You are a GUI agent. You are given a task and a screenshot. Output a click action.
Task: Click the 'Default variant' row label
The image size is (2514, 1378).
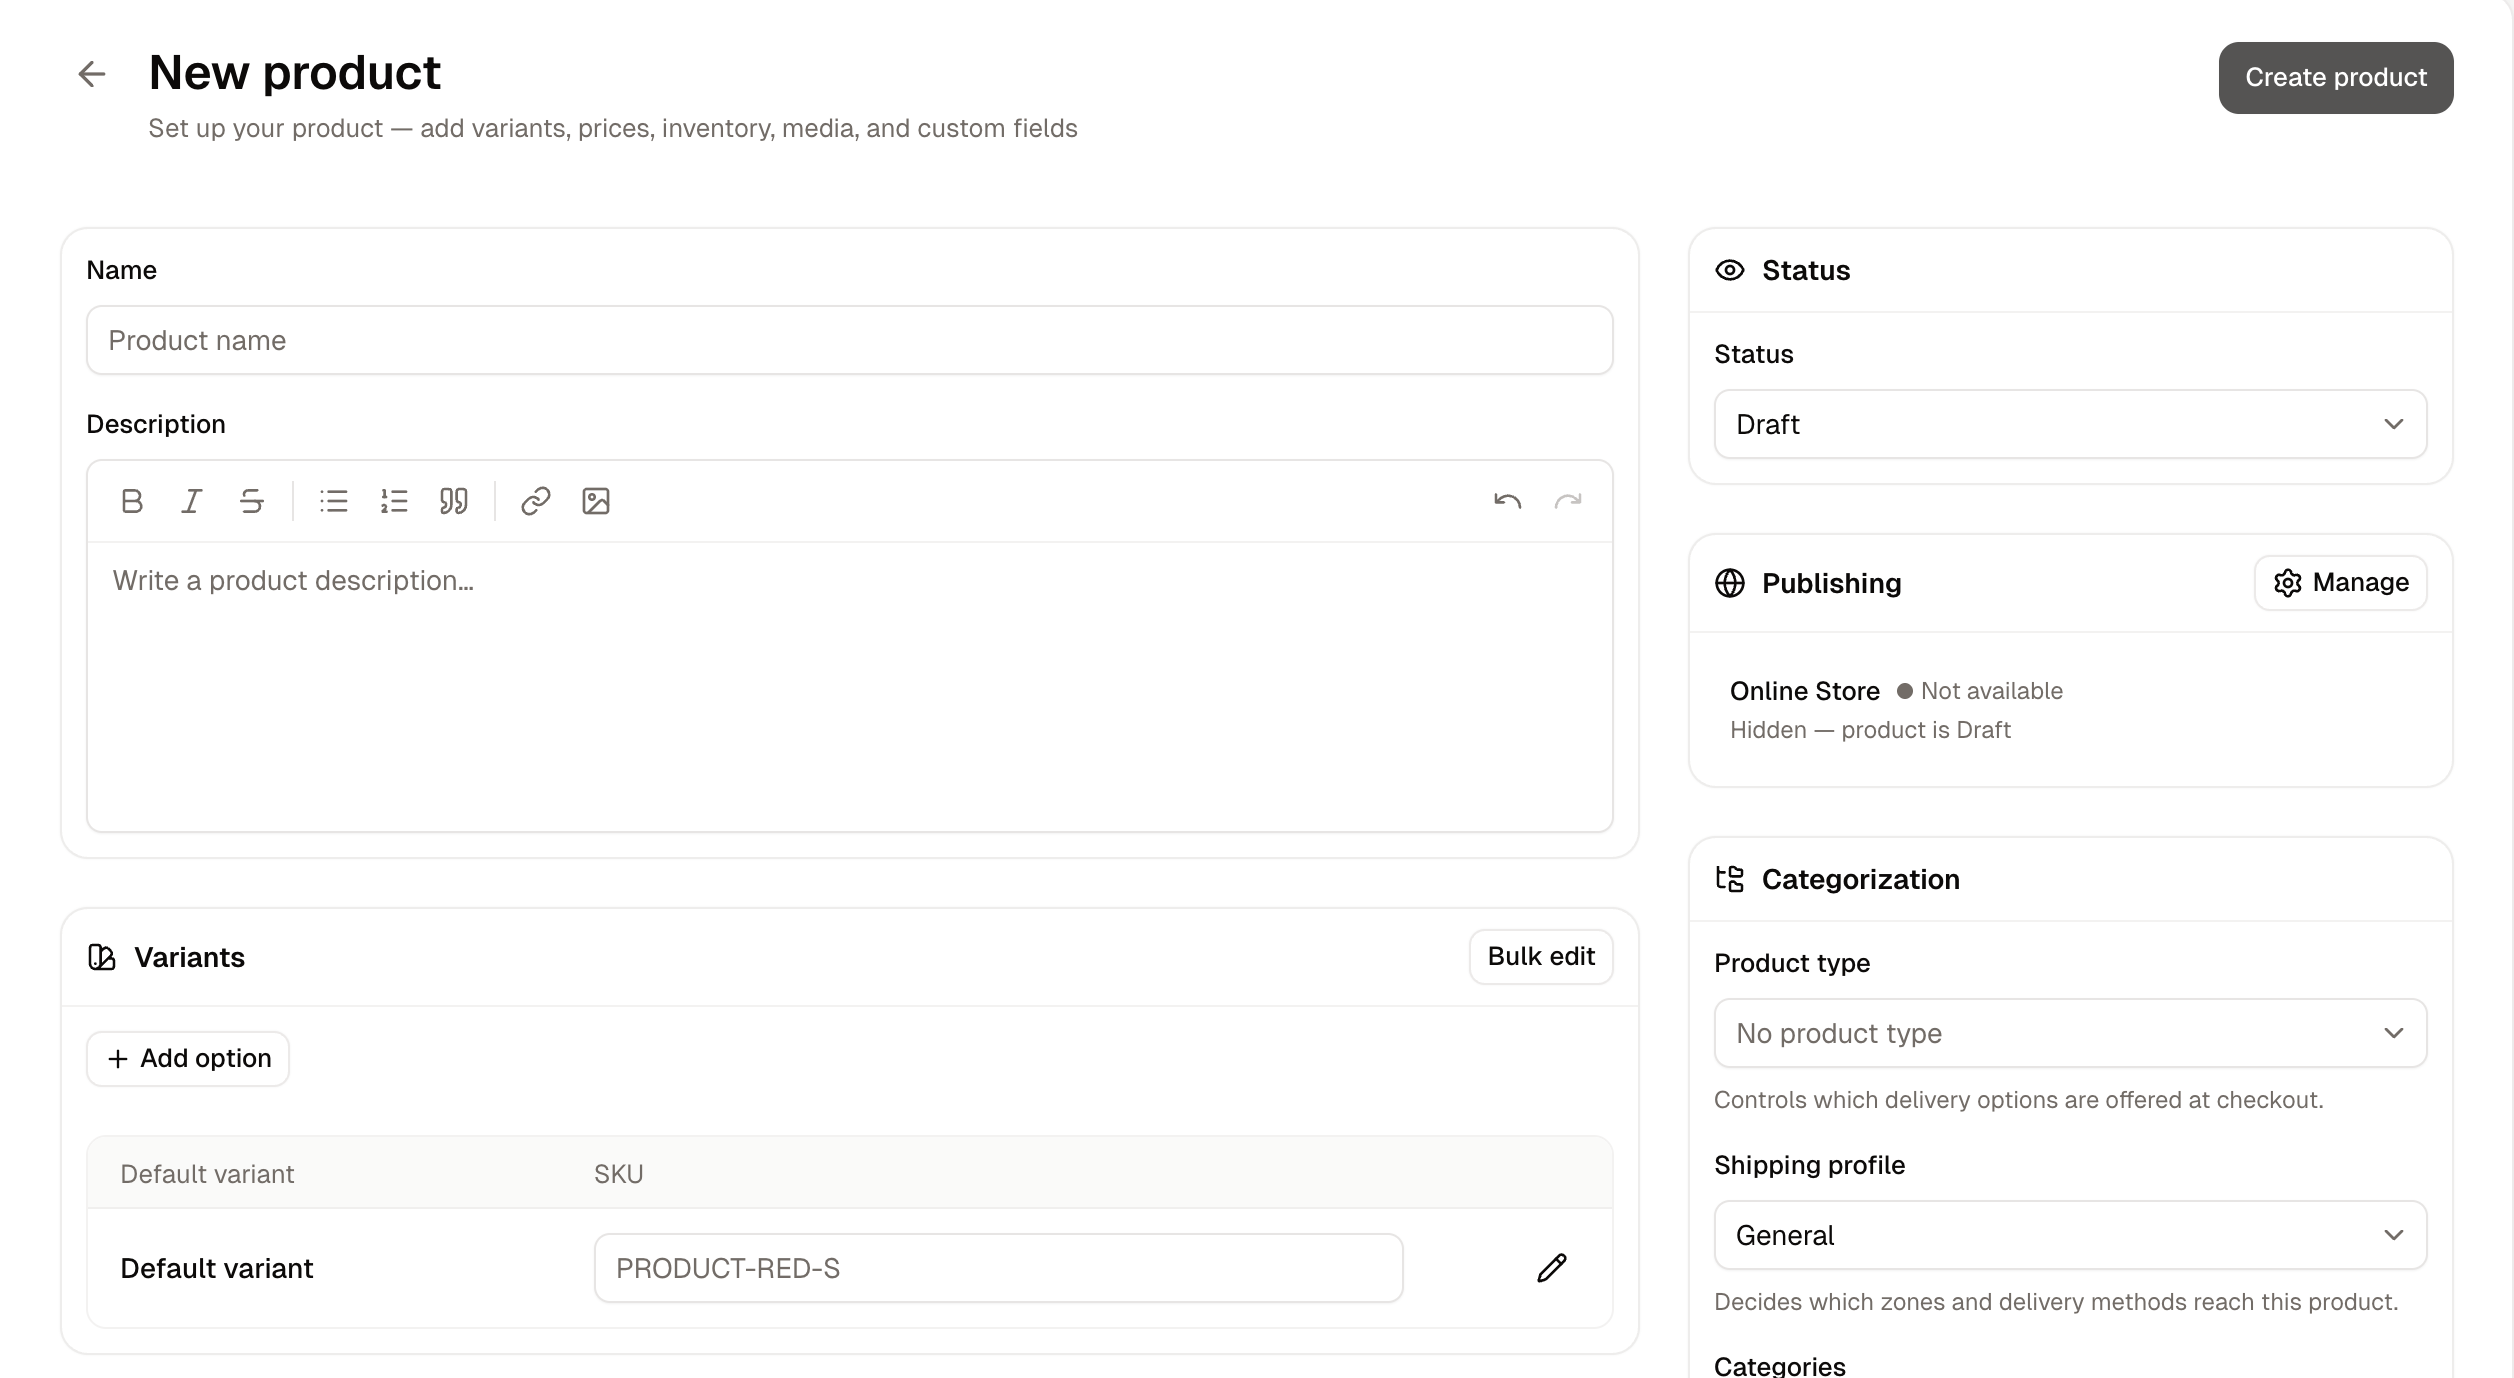click(217, 1268)
